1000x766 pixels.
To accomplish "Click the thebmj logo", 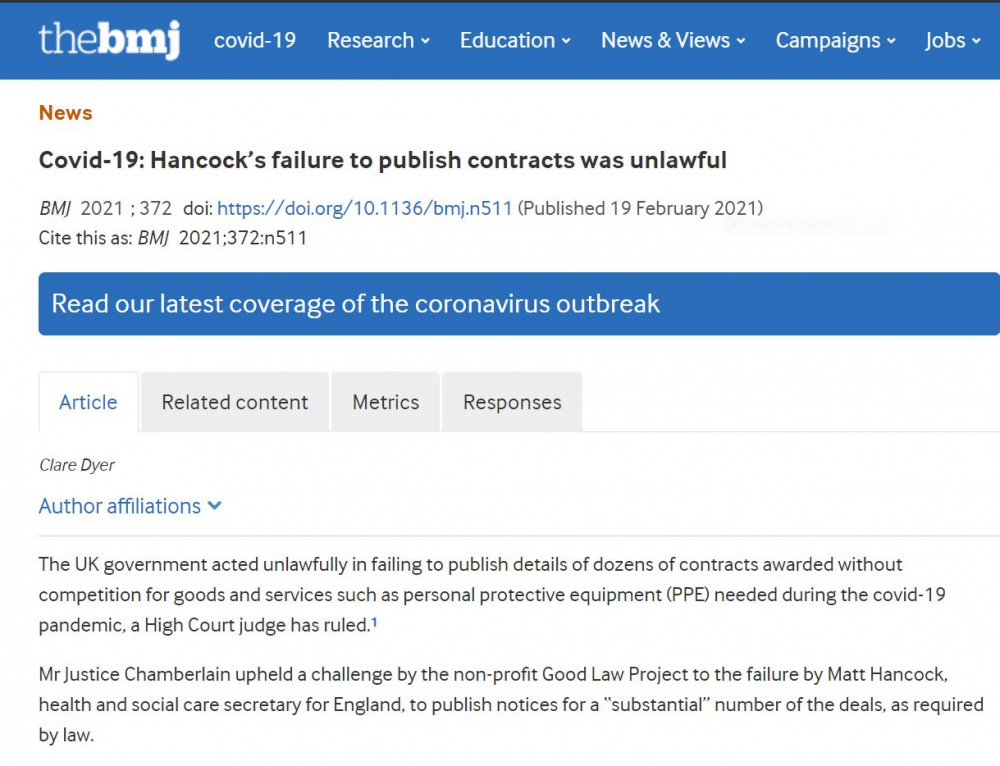I will pos(109,40).
